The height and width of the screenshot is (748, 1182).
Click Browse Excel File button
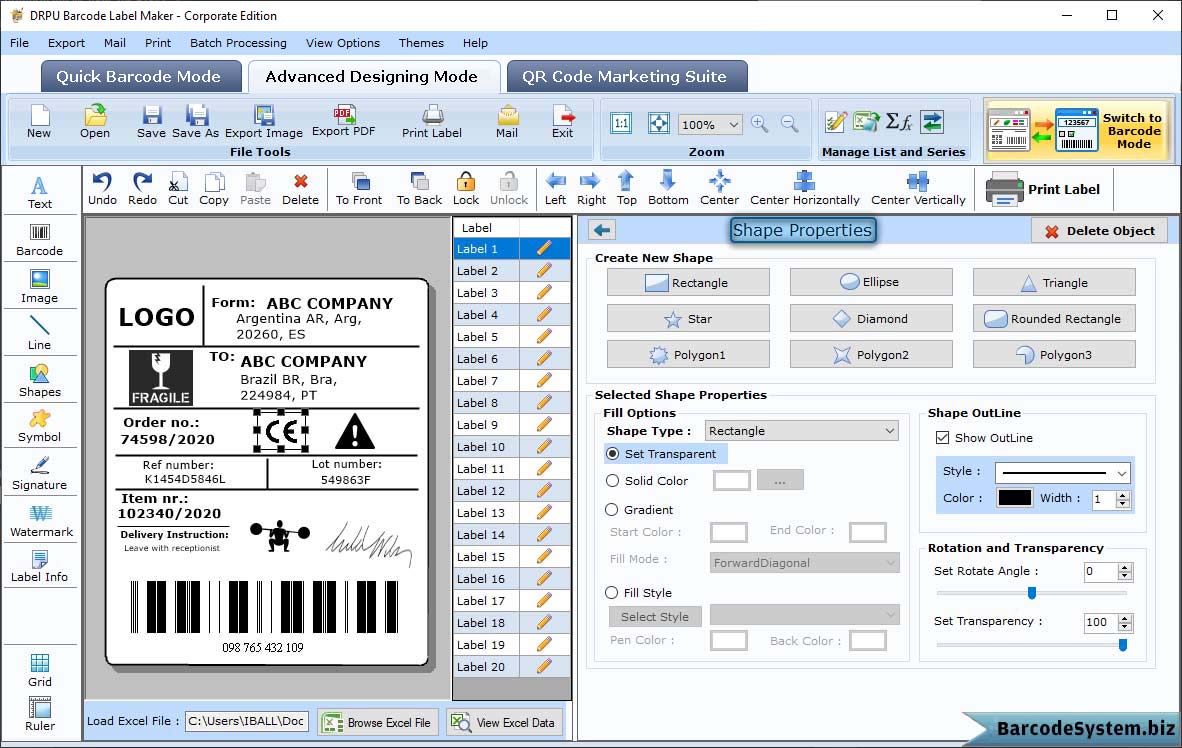click(377, 722)
